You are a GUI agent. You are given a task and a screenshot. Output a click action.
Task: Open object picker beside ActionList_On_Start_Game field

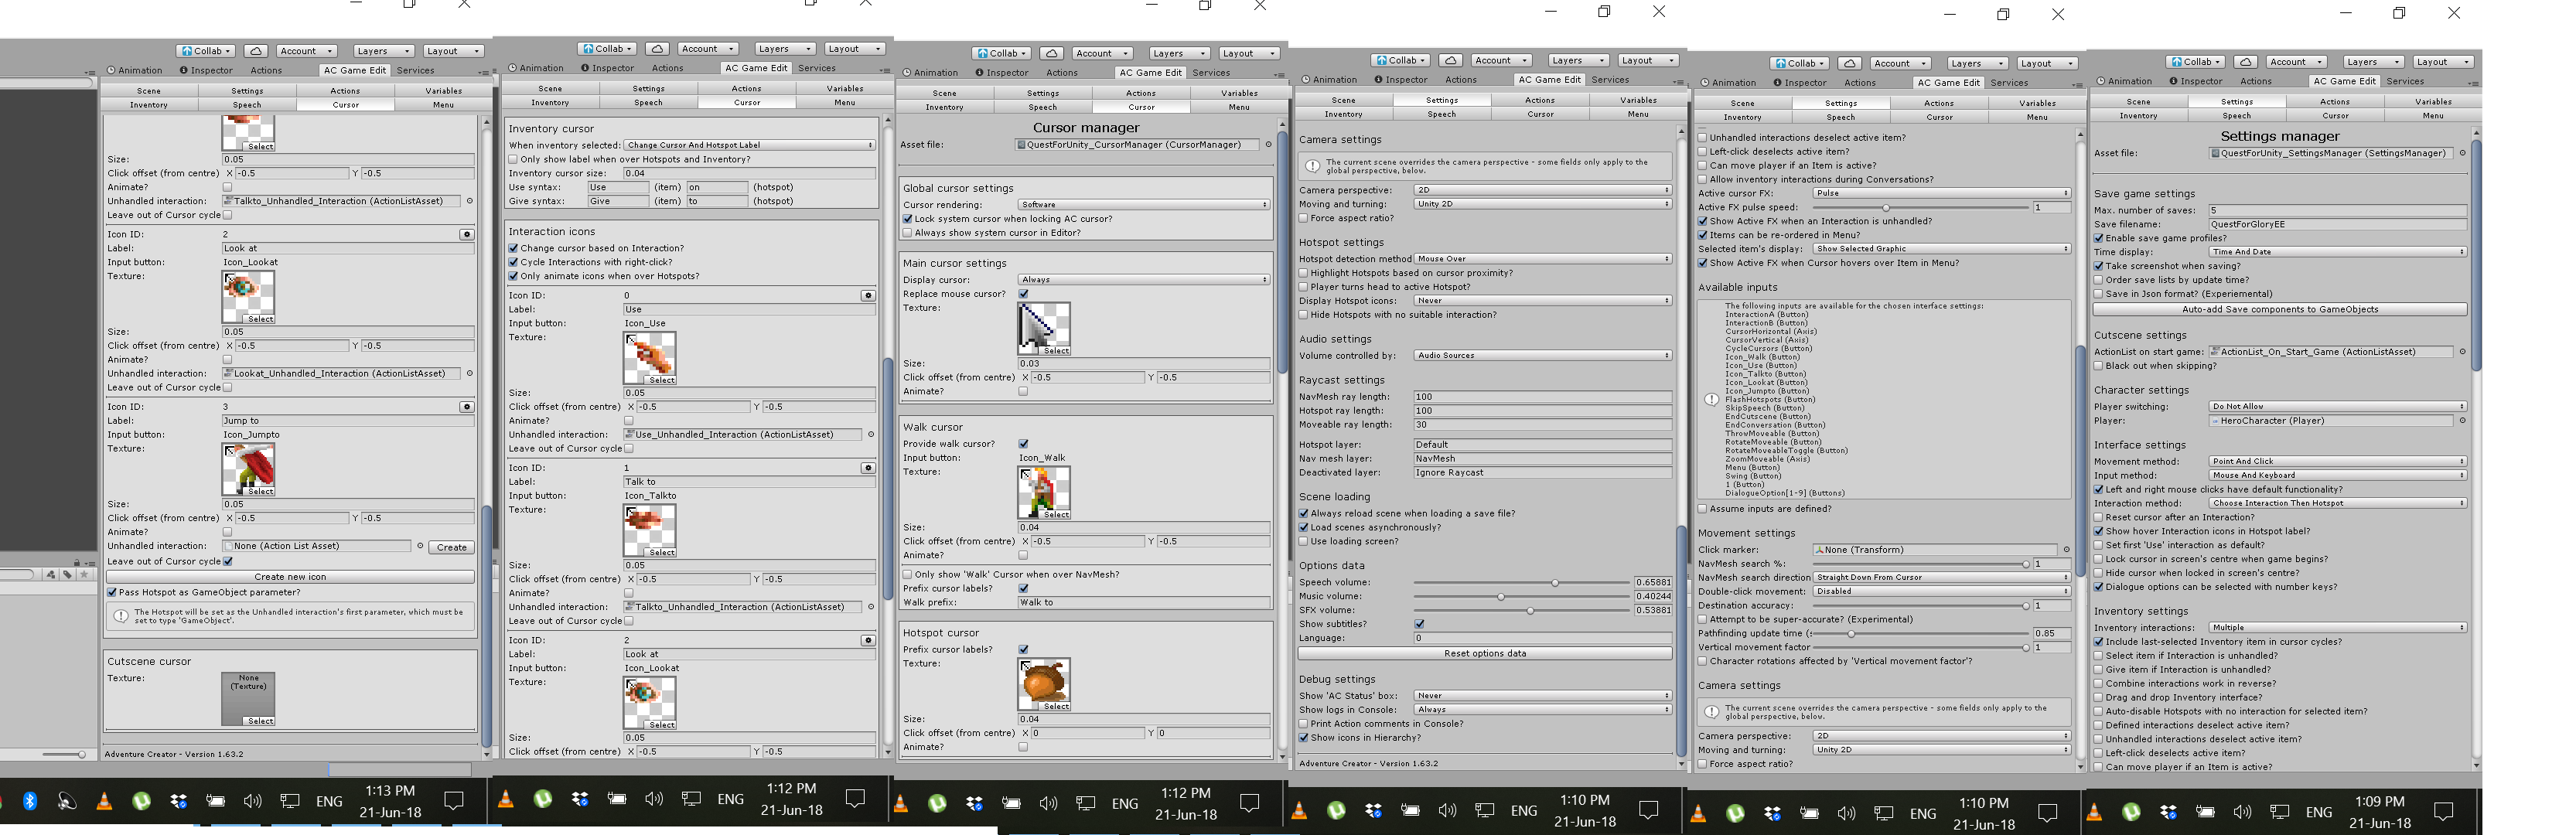(x=2462, y=352)
